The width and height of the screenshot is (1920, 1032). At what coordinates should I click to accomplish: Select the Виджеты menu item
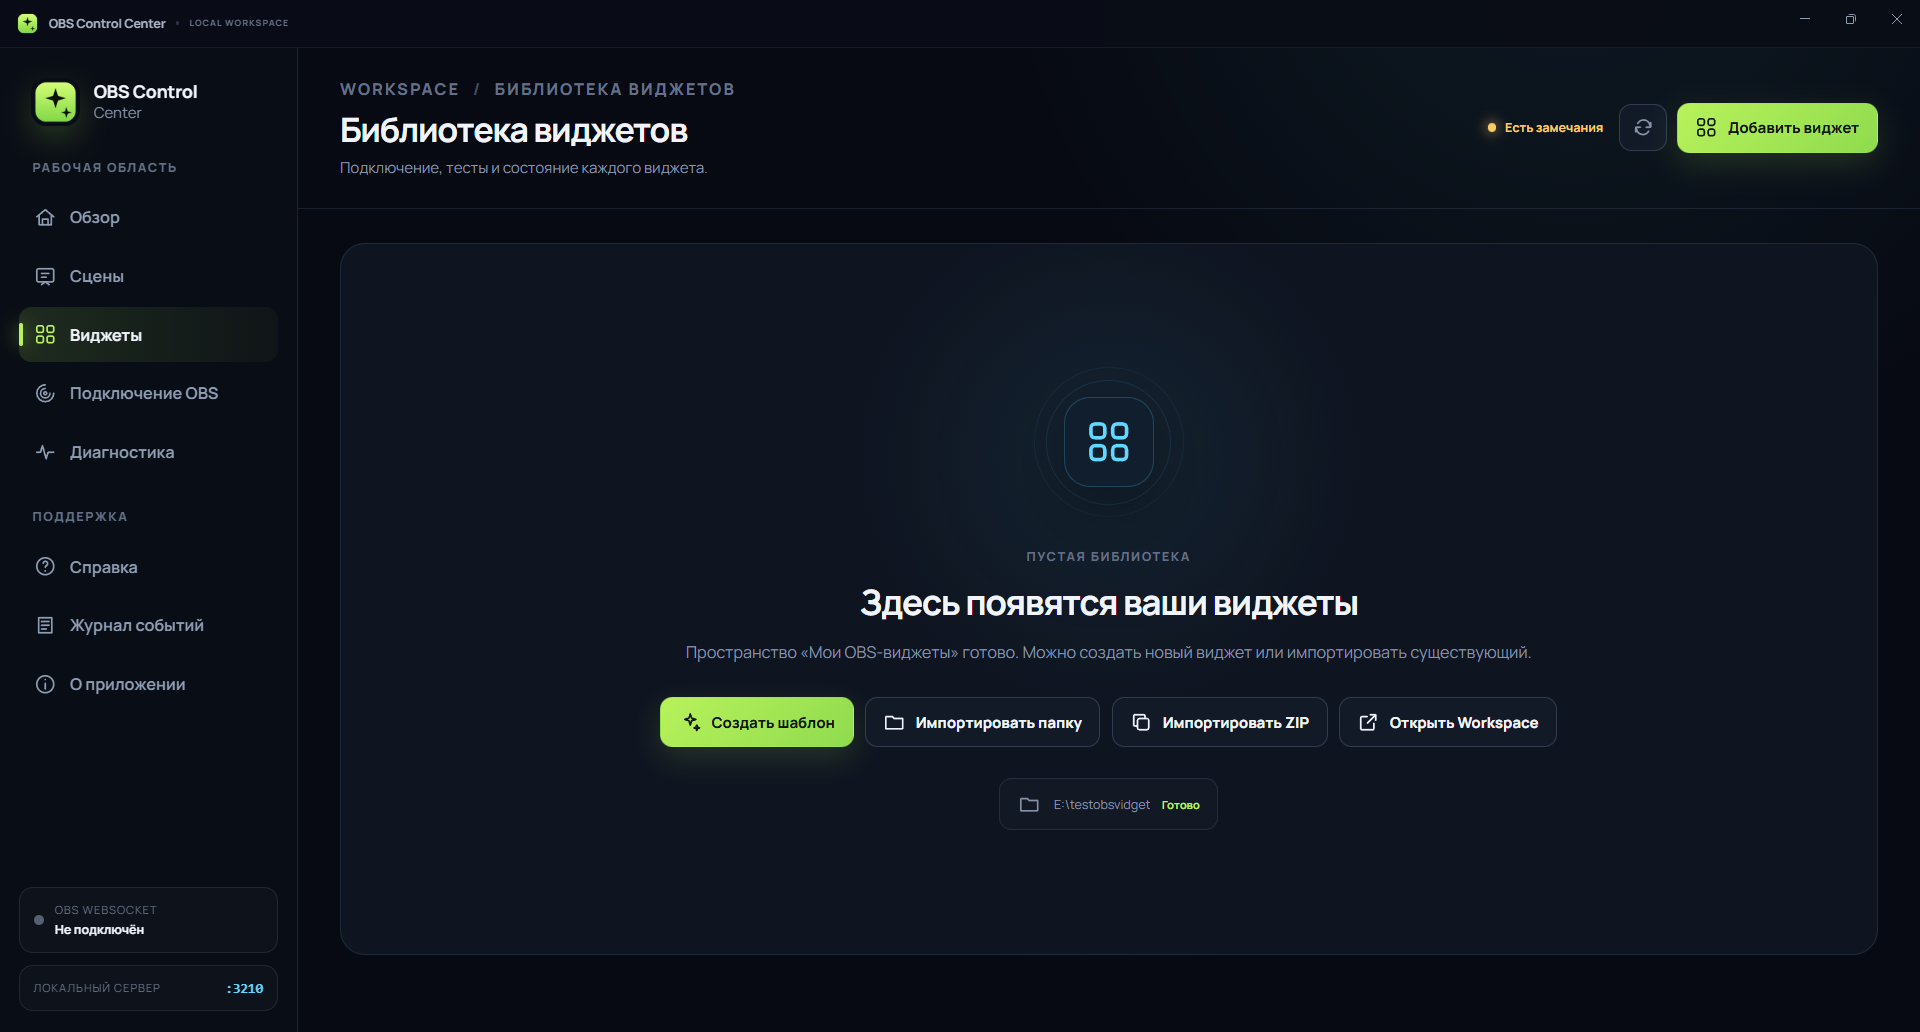(x=148, y=335)
